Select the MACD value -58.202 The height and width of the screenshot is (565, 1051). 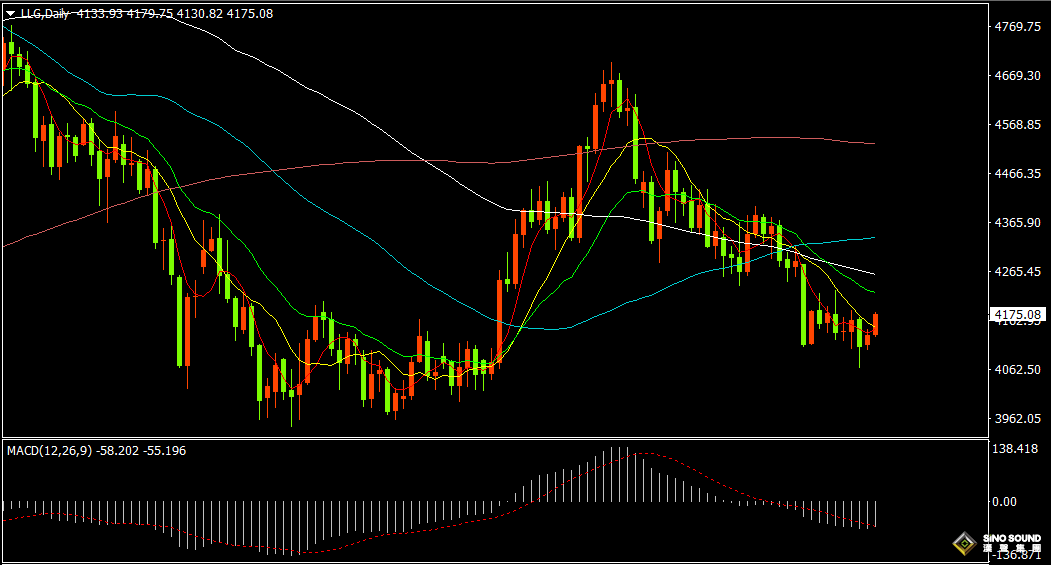tap(118, 451)
